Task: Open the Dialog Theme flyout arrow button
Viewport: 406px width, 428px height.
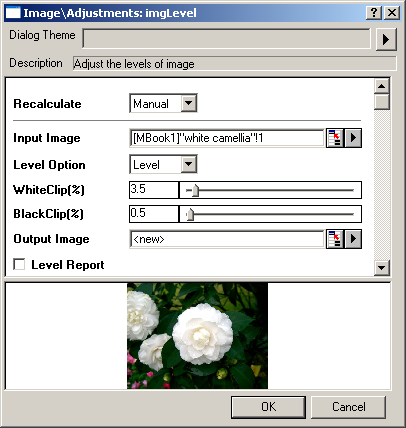Action: coord(386,39)
